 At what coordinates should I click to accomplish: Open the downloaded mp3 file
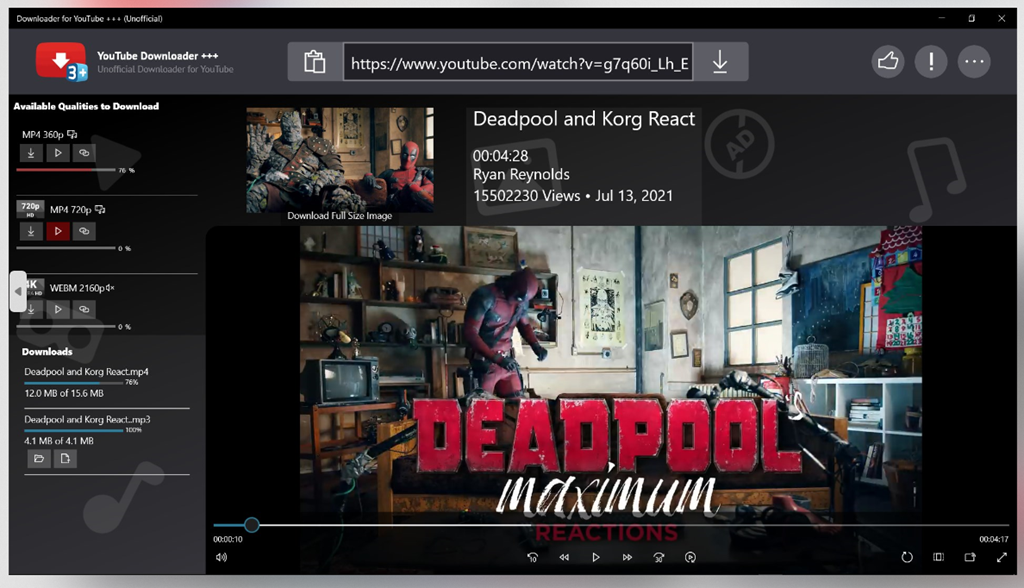coord(65,459)
